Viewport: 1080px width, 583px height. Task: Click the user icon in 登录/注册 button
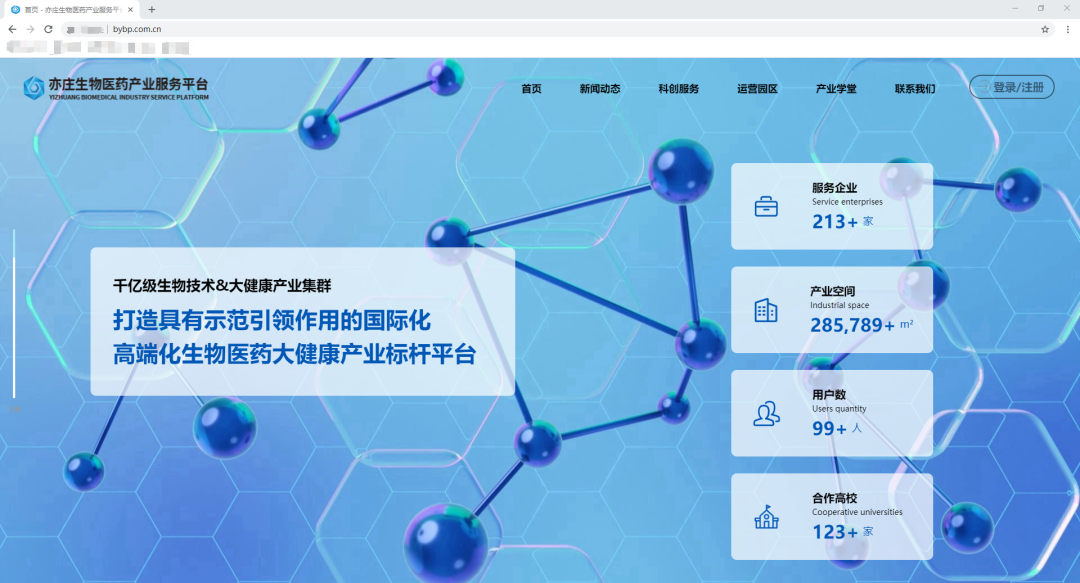tap(983, 87)
